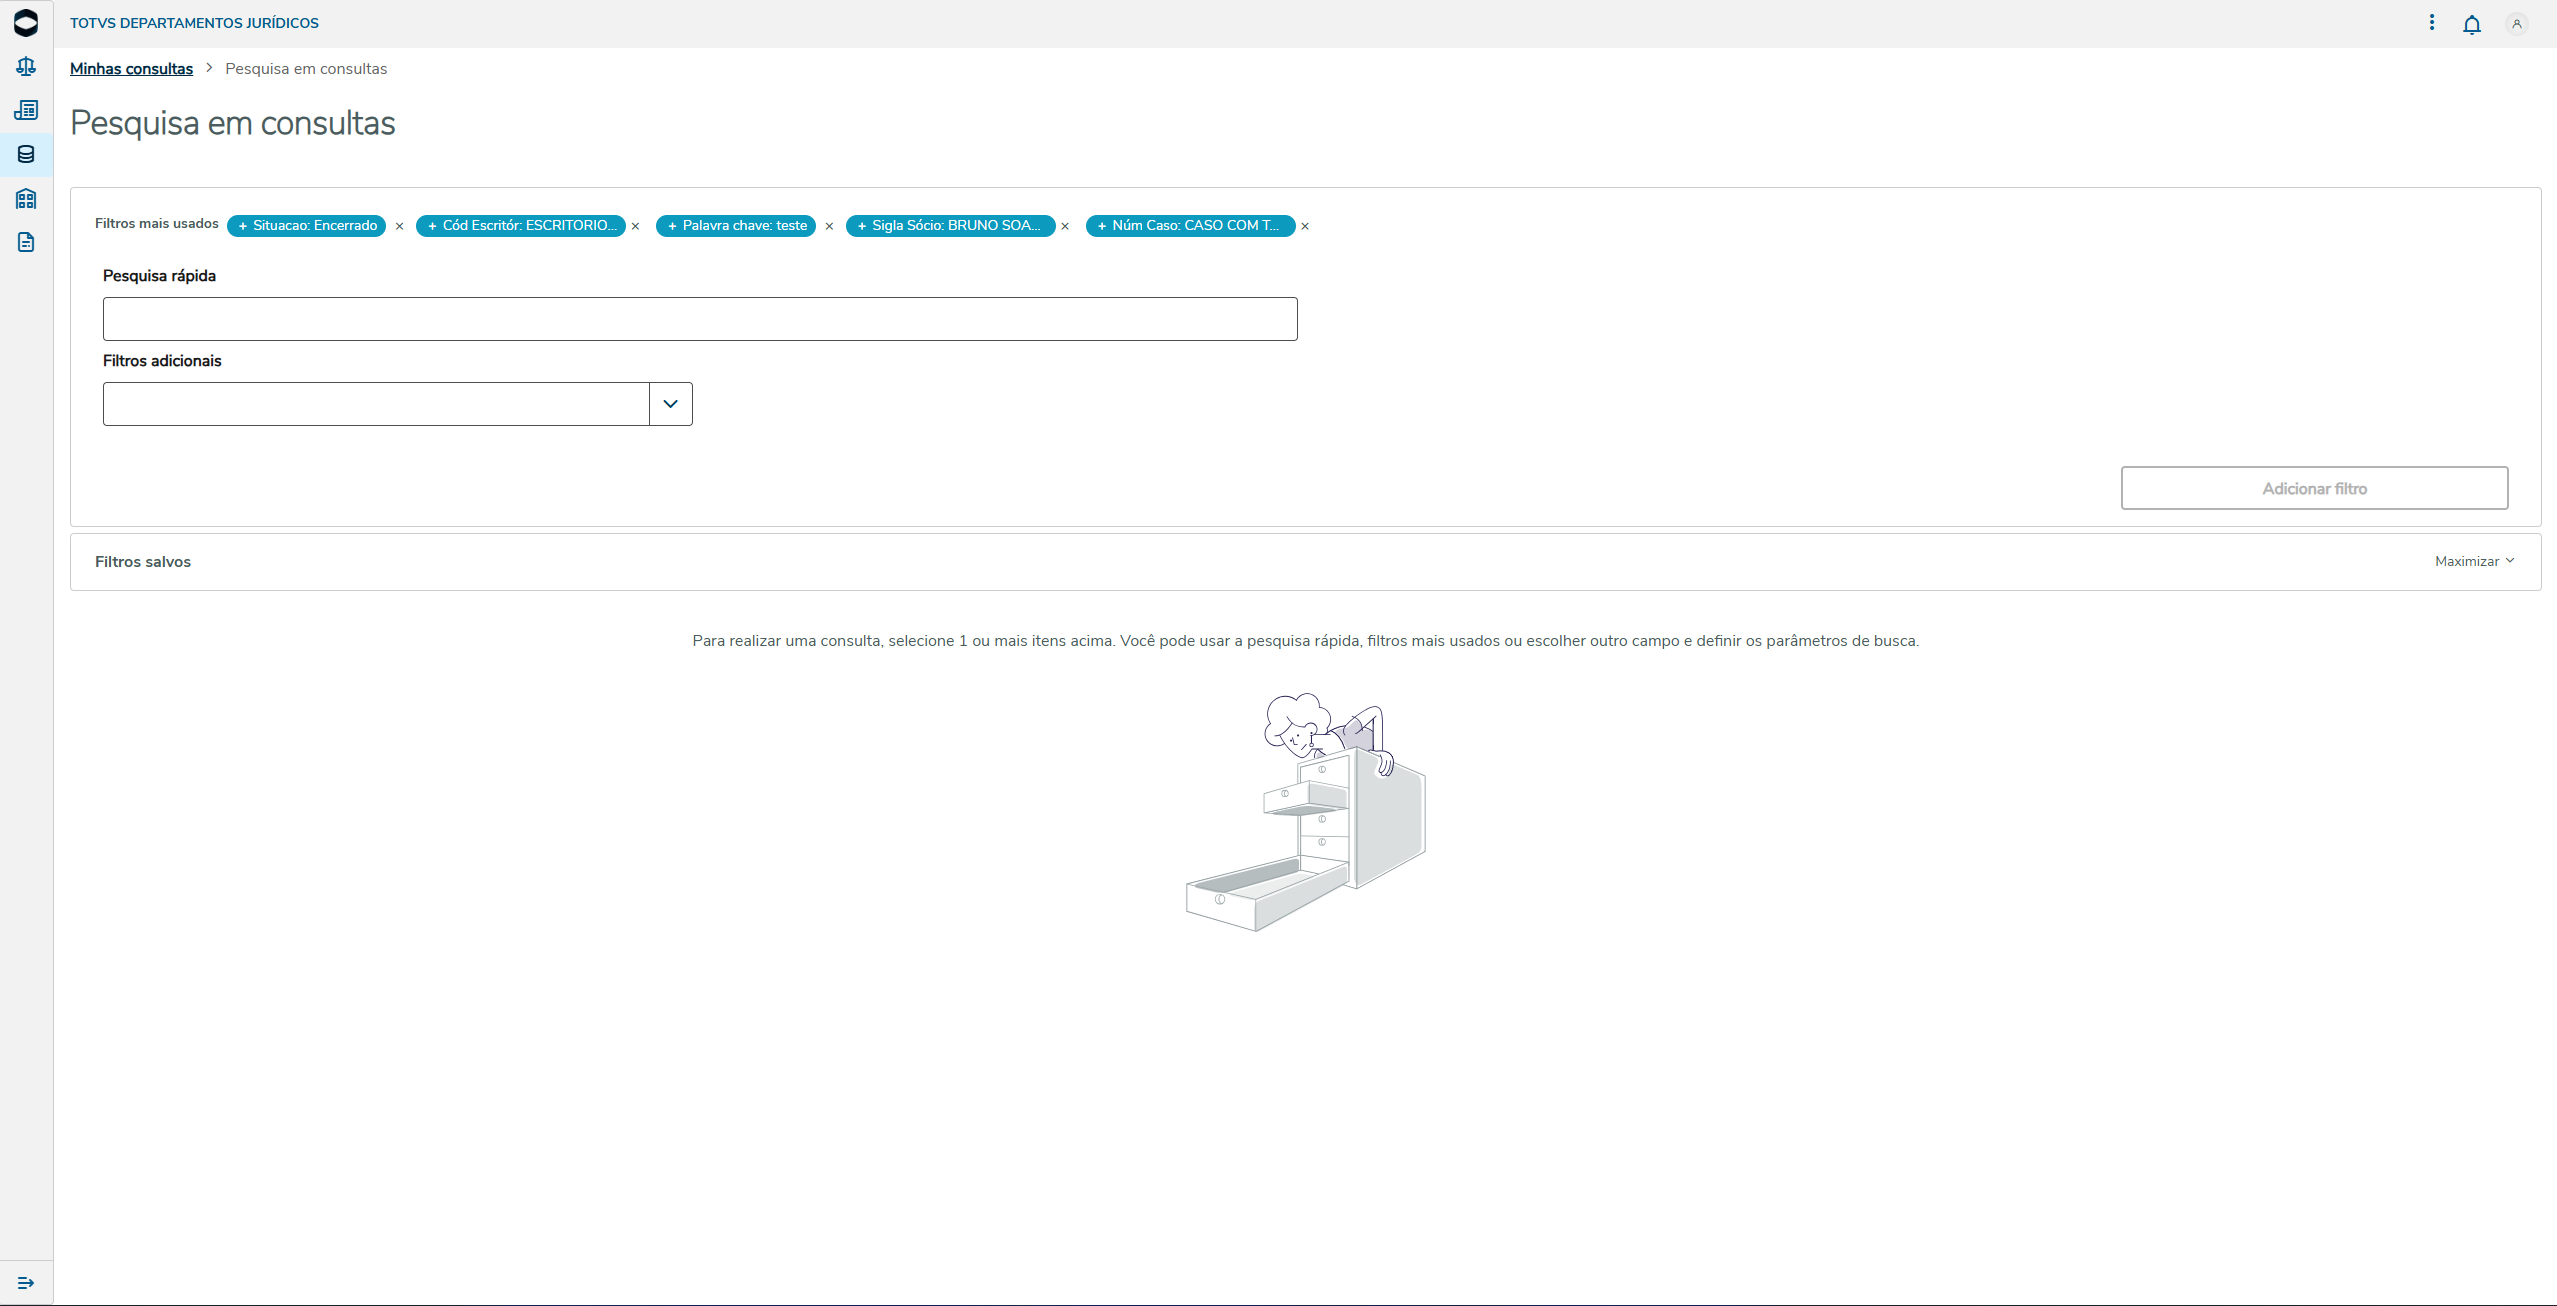The width and height of the screenshot is (2557, 1306).
Task: Open the notifications bell
Action: click(2471, 24)
